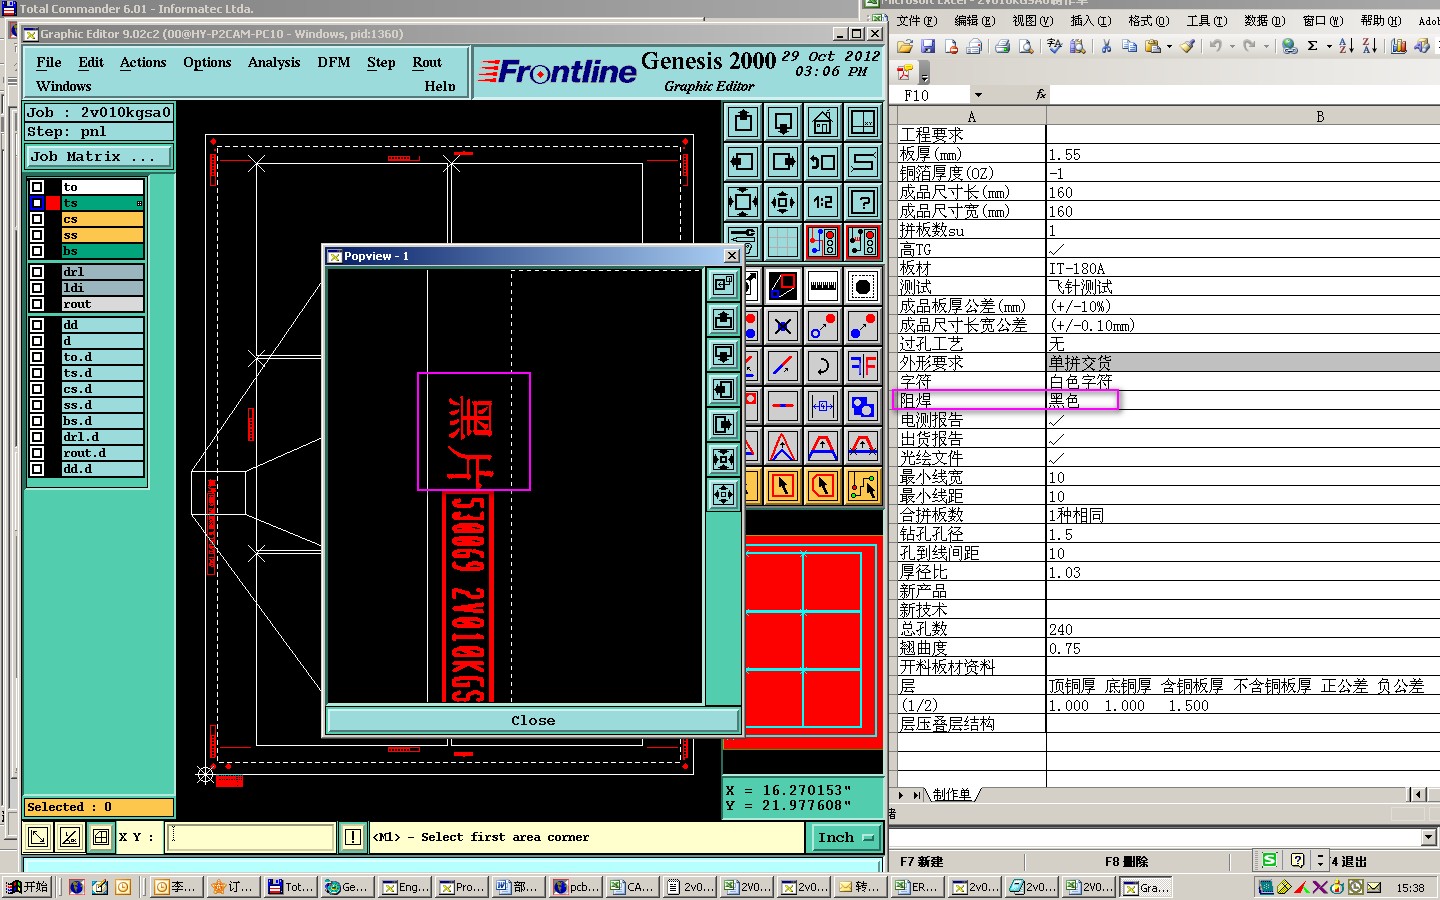Click the Windows 开始 start button
This screenshot has height=900, width=1440.
(27, 886)
